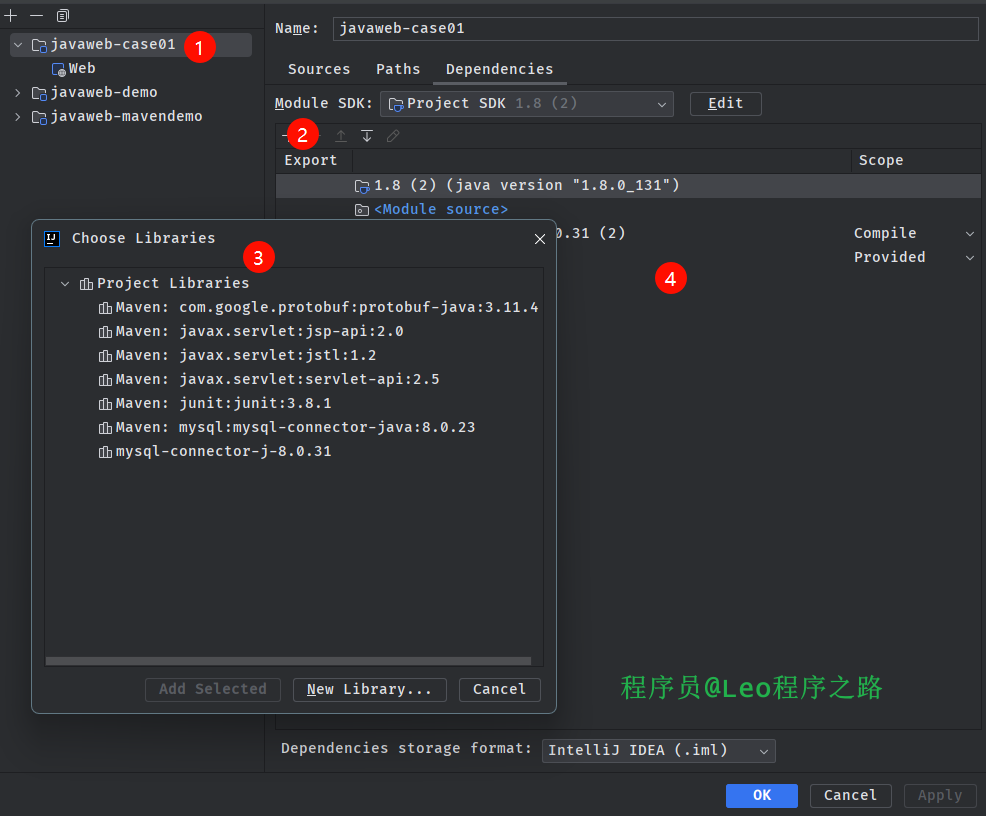Select the Web facet under javaweb-case01
The image size is (986, 816).
point(82,69)
